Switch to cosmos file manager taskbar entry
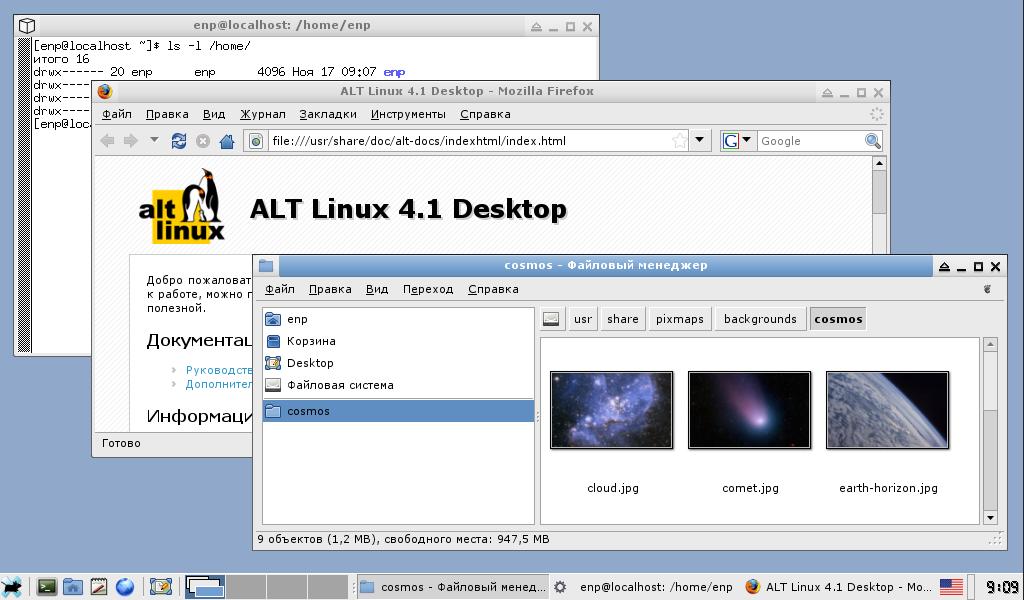 pos(453,587)
